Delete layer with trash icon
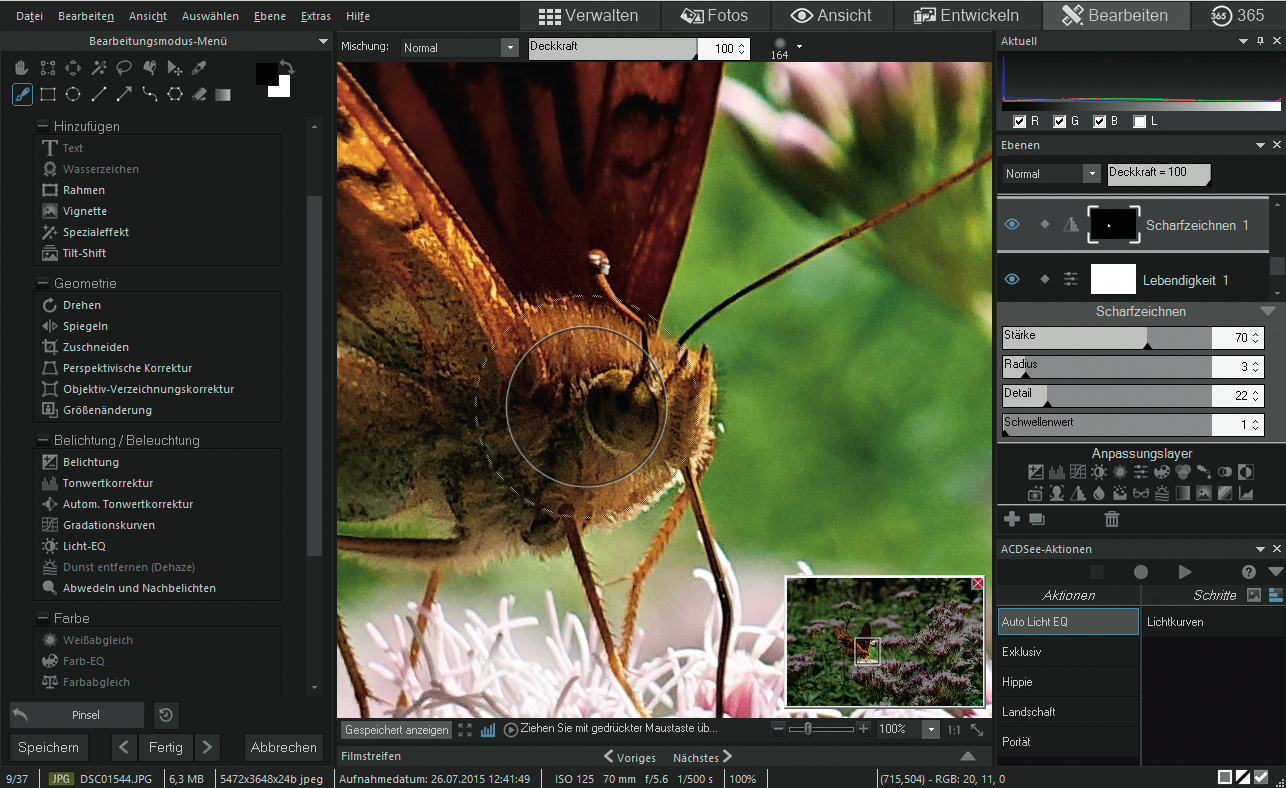The height and width of the screenshot is (788, 1286). tap(1111, 519)
